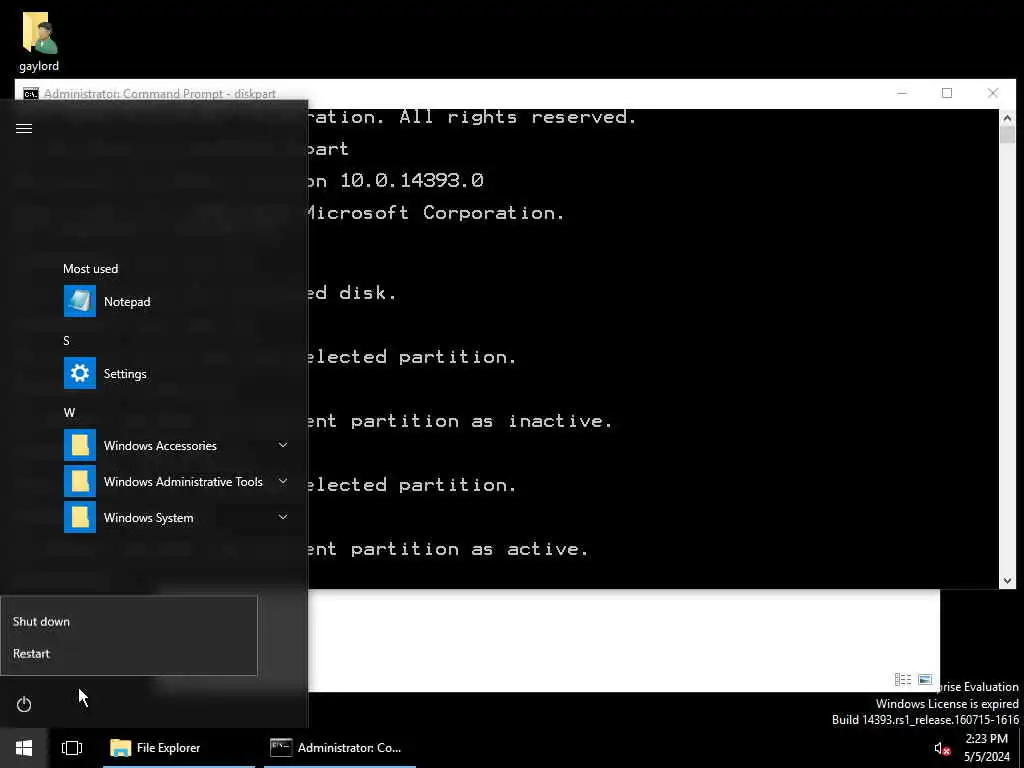Screen dimensions: 1024x768
Task: Choose Shut down from power menu
Action: point(129,621)
